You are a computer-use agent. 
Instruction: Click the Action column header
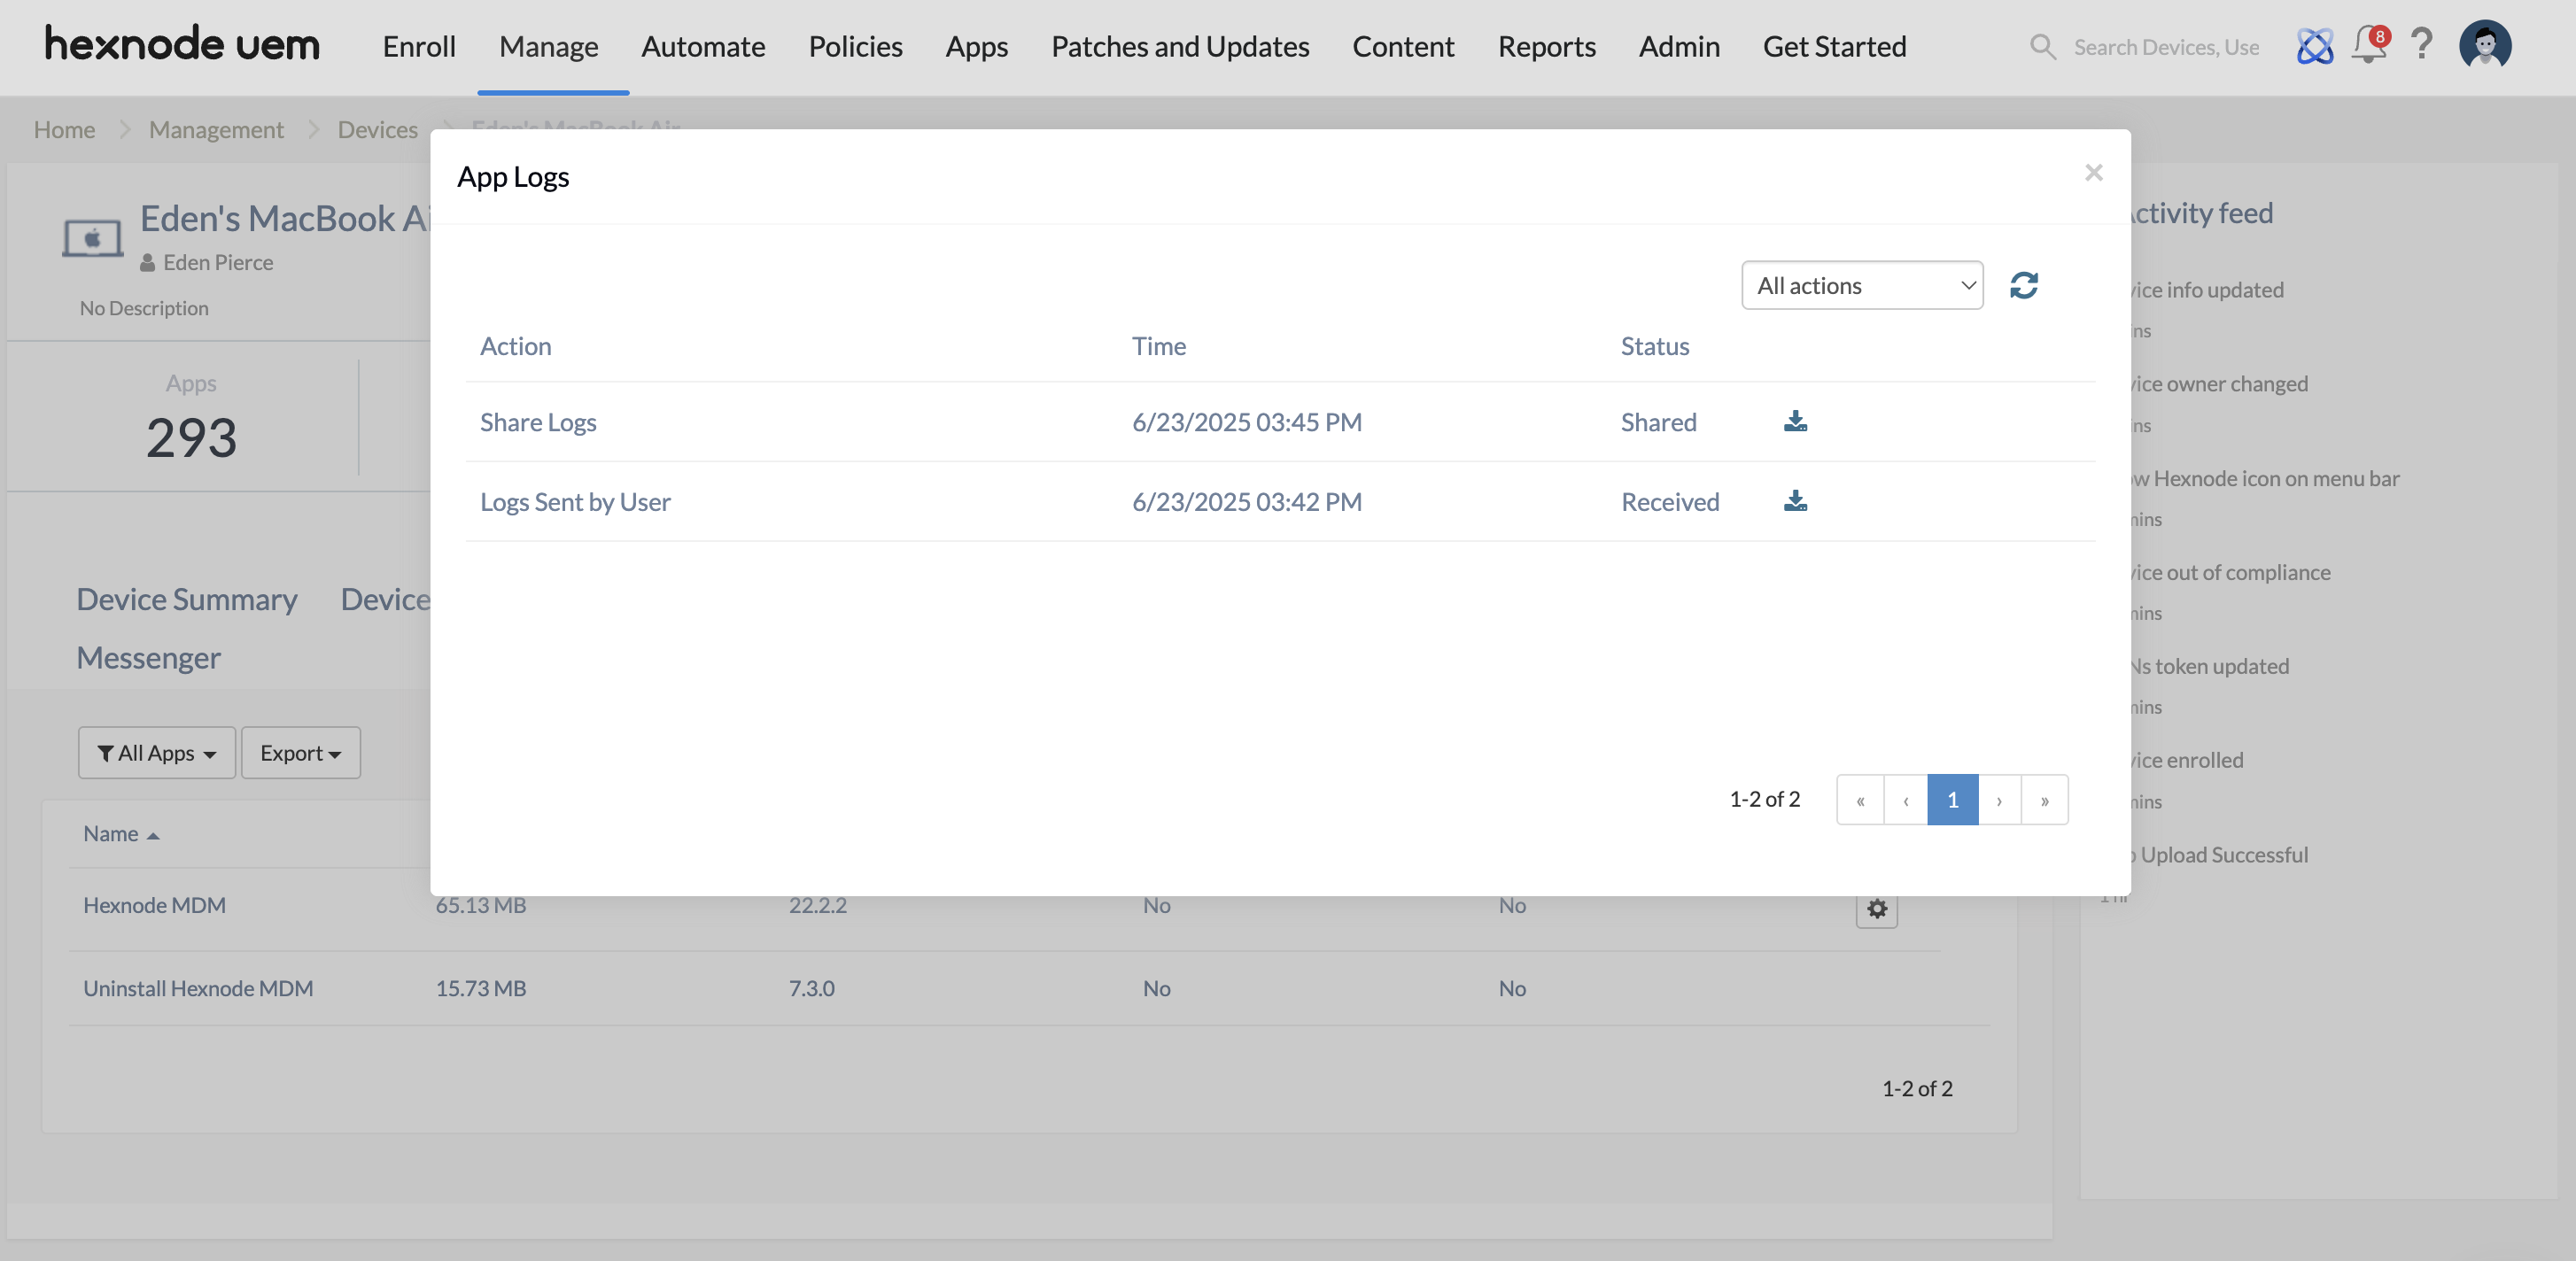(515, 345)
